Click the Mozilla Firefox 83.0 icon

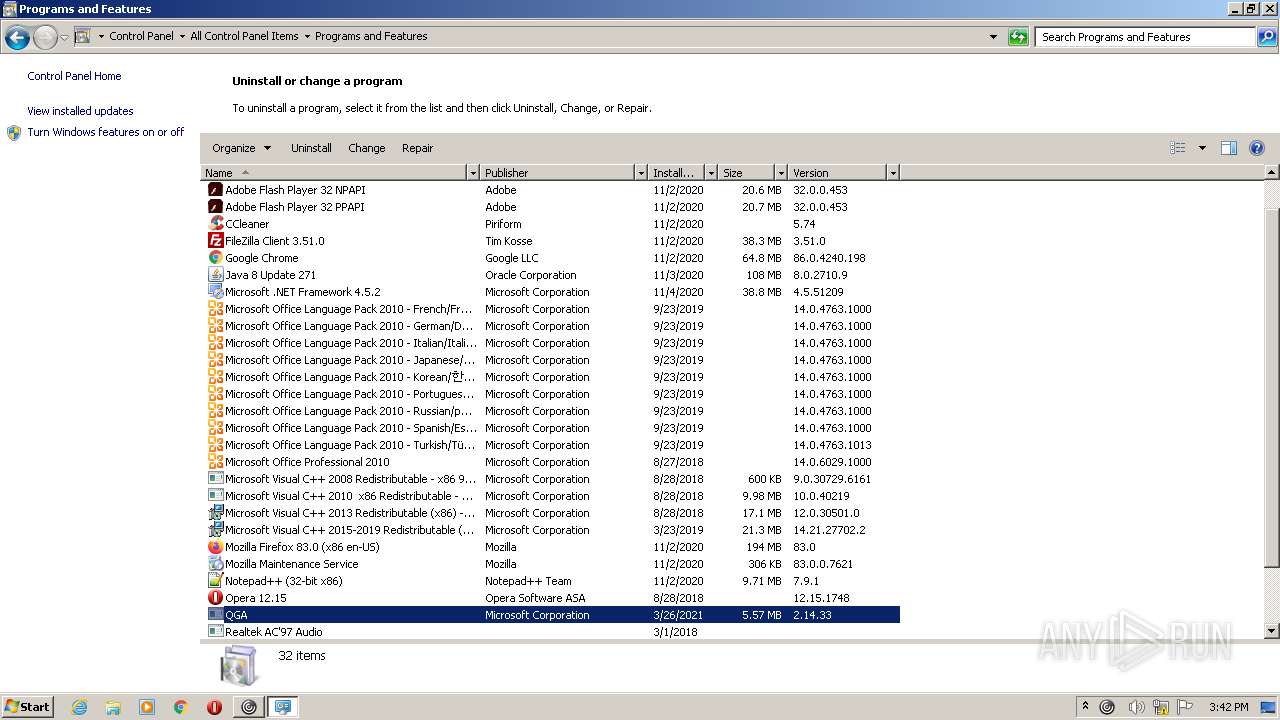215,547
